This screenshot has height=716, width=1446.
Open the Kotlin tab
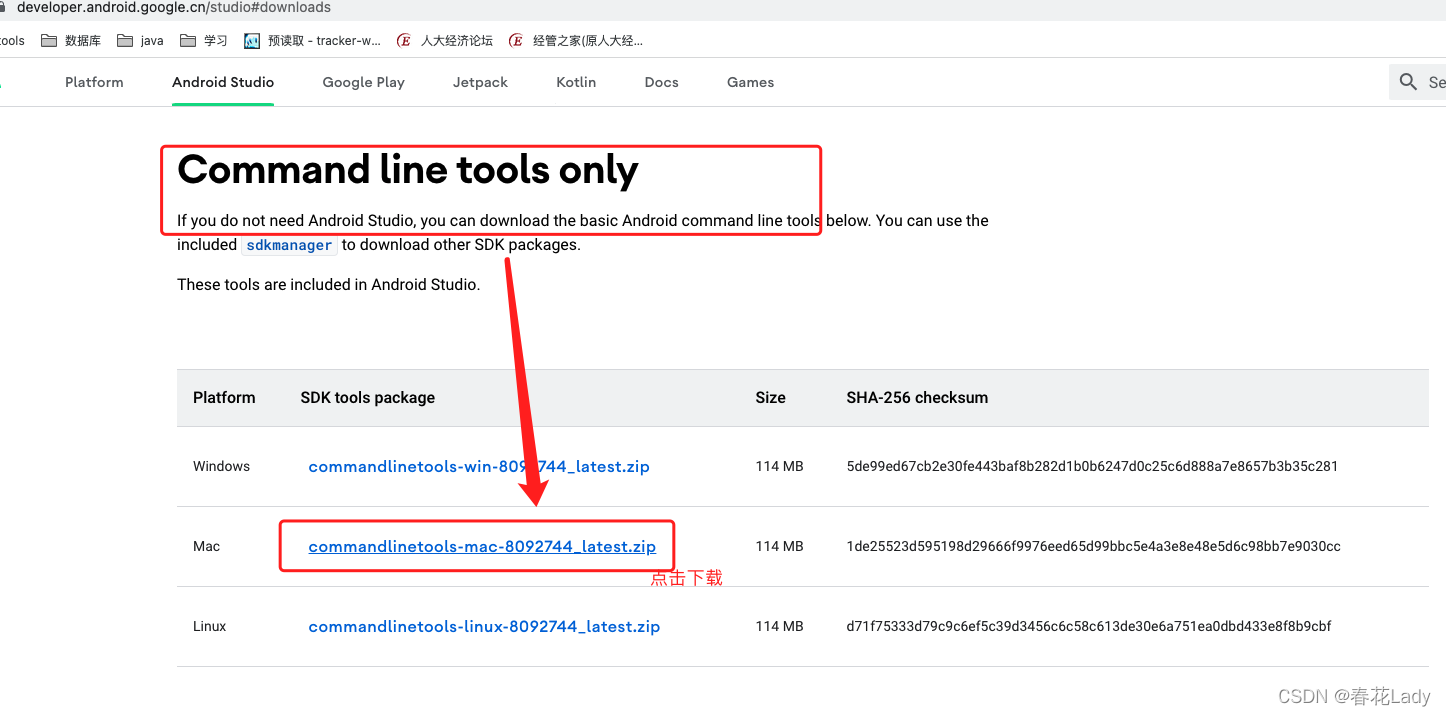[576, 82]
